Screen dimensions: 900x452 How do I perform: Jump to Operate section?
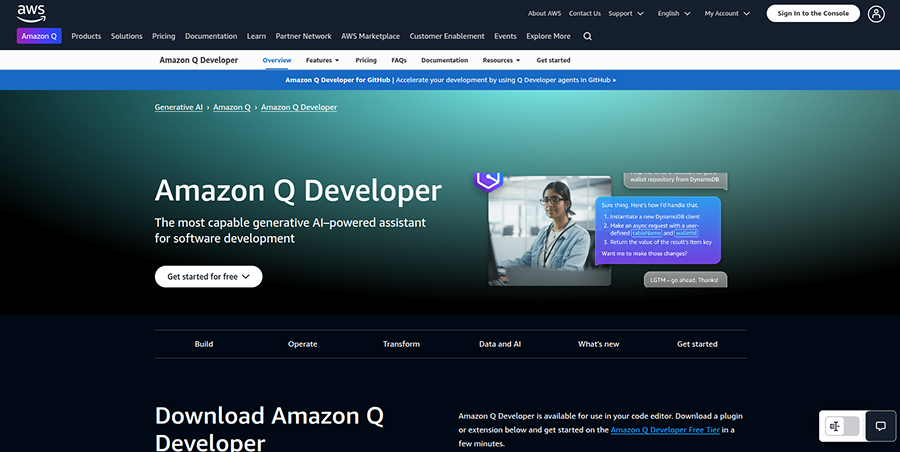pos(302,344)
